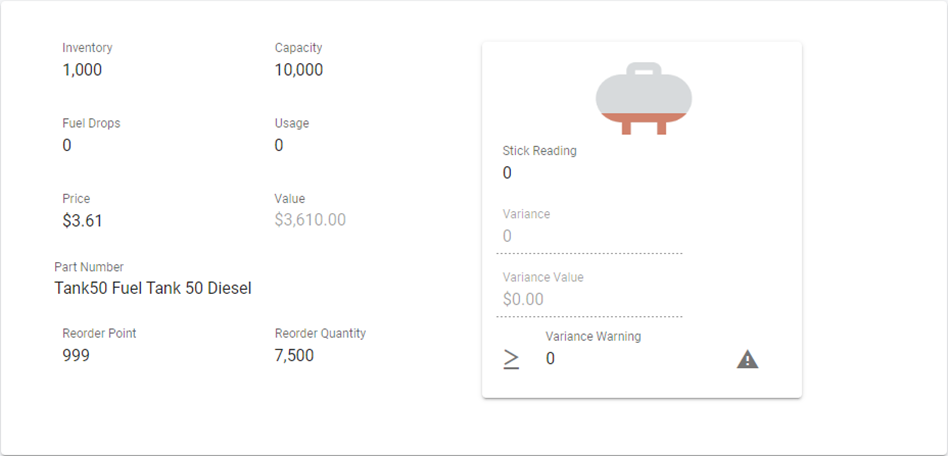Screen dimensions: 948x456
Task: Click the Capacity value 10,000
Action: 298,70
